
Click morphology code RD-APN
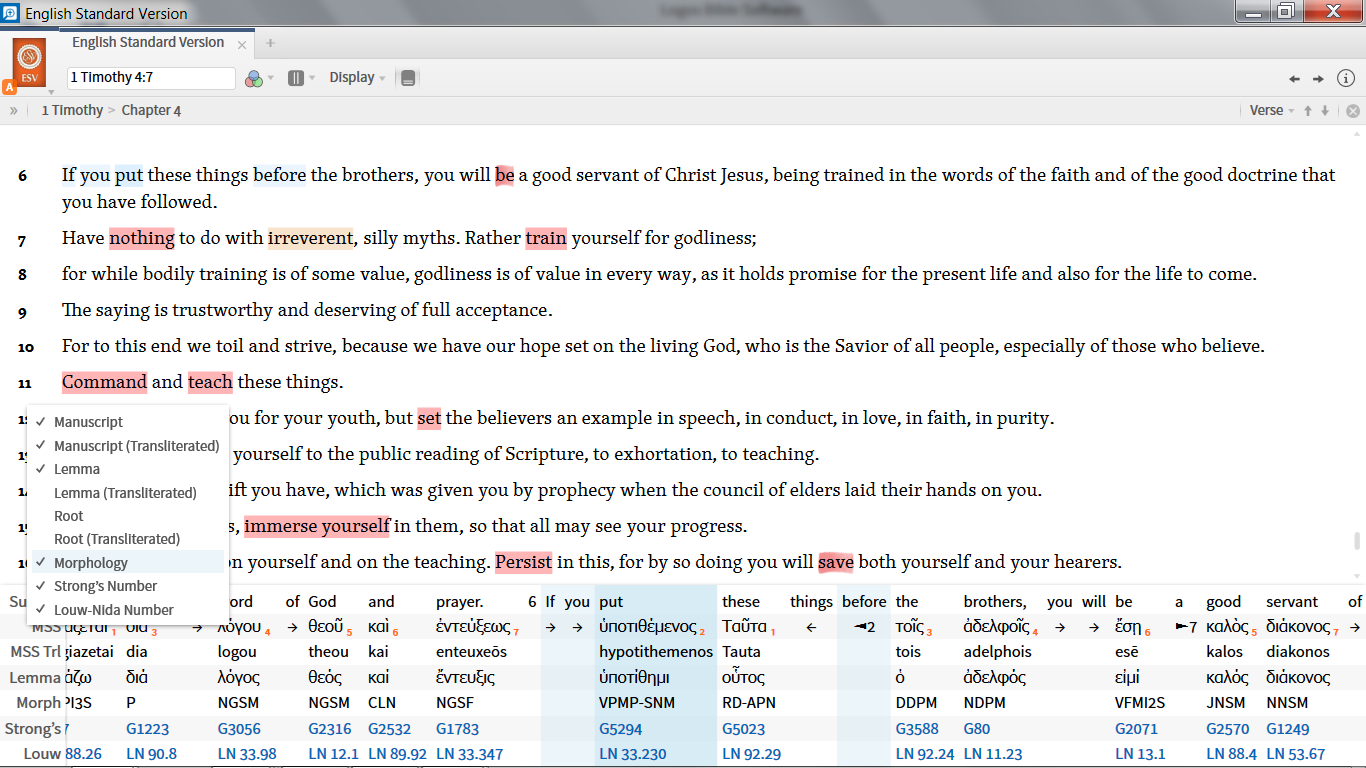tap(750, 703)
